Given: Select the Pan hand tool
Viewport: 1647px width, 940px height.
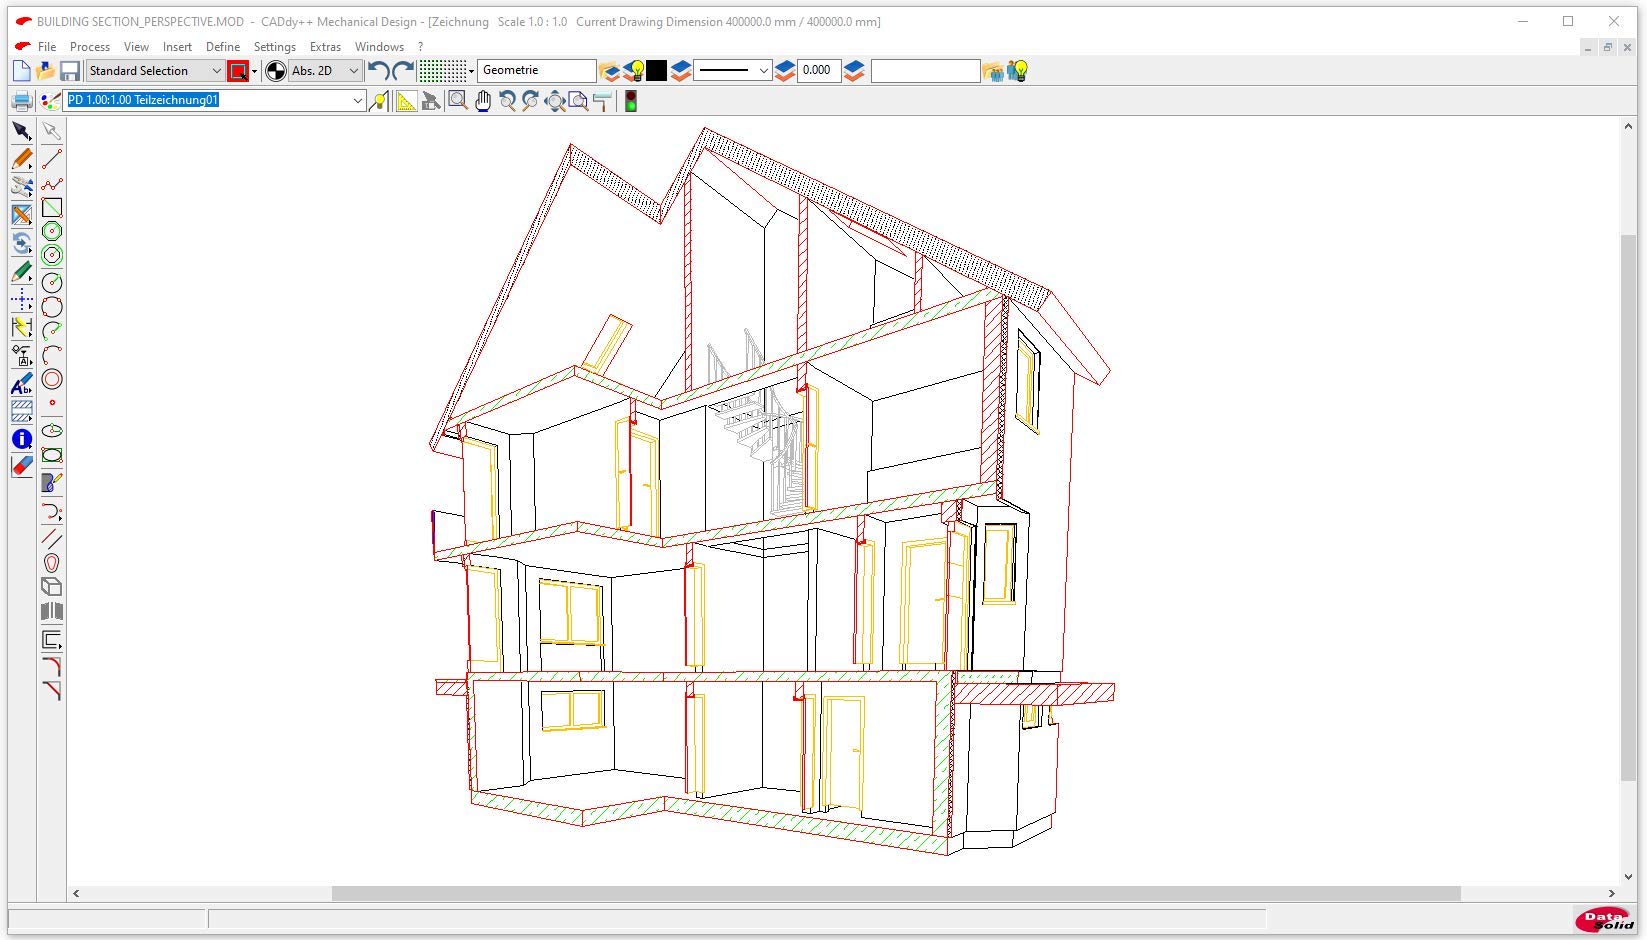Looking at the screenshot, I should click(483, 101).
